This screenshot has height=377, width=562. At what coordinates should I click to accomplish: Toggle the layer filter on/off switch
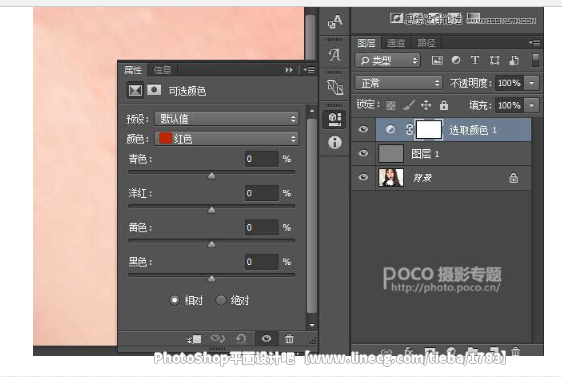click(x=535, y=60)
